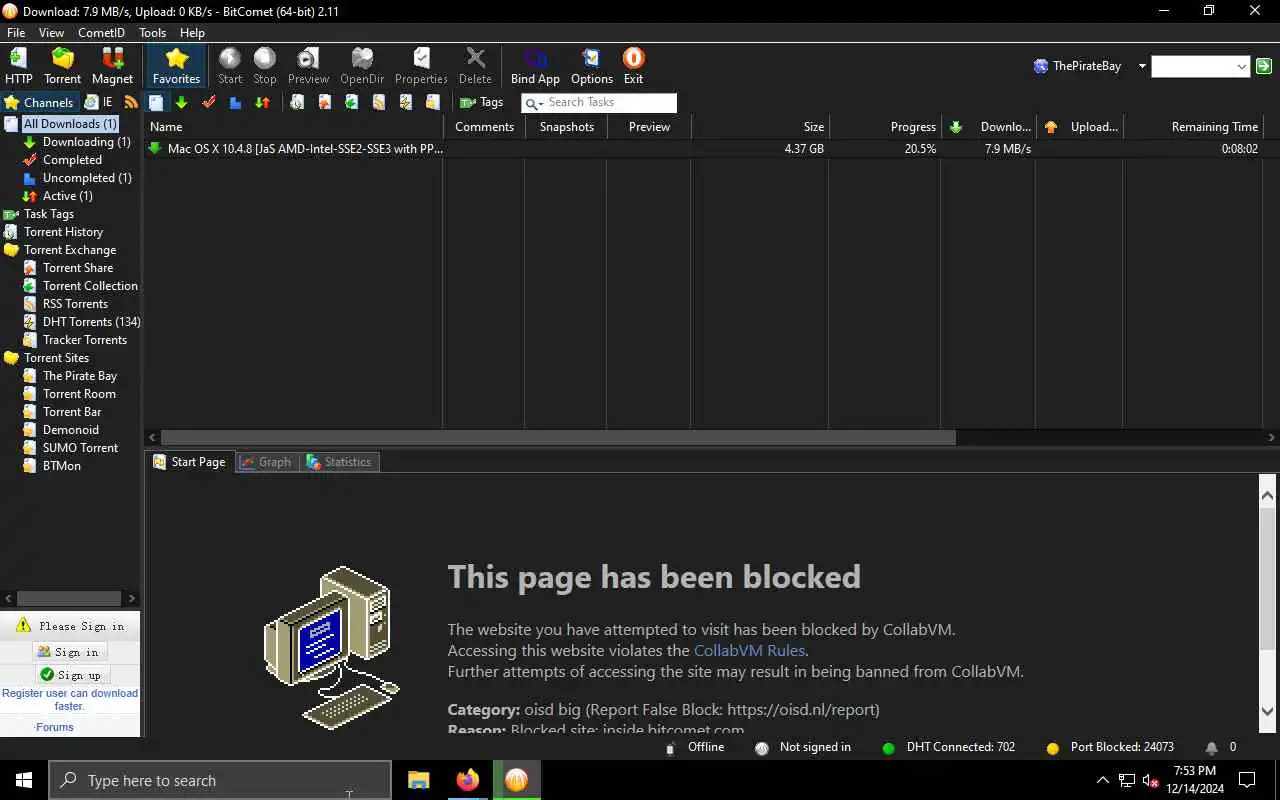
Task: Filter uncompleted tasks blue icon
Action: click(235, 102)
